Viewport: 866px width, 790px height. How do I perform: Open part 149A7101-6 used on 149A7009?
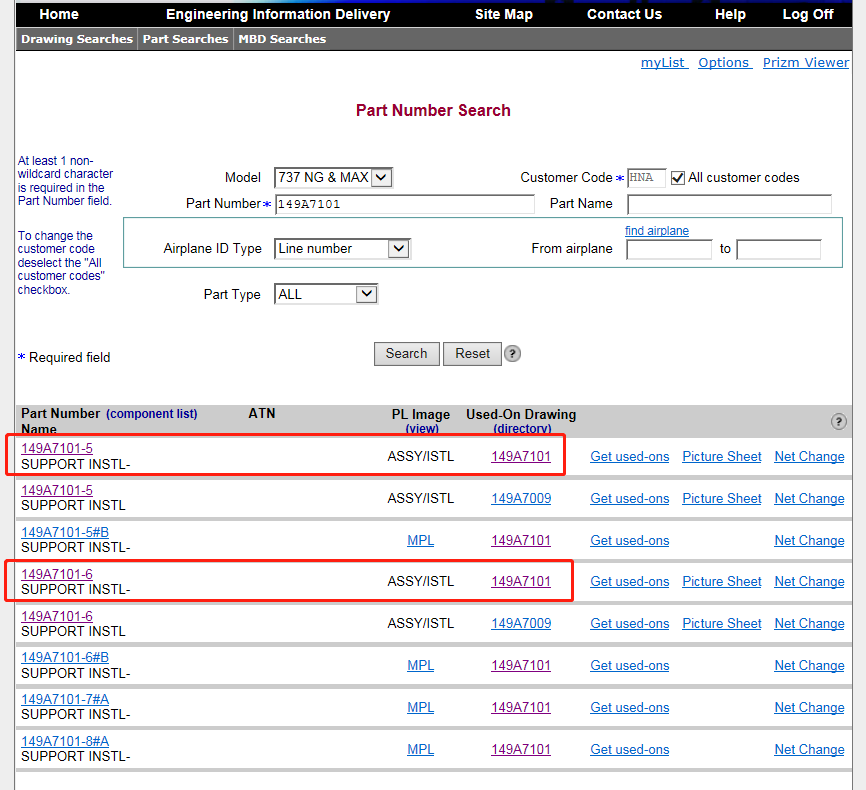57,617
